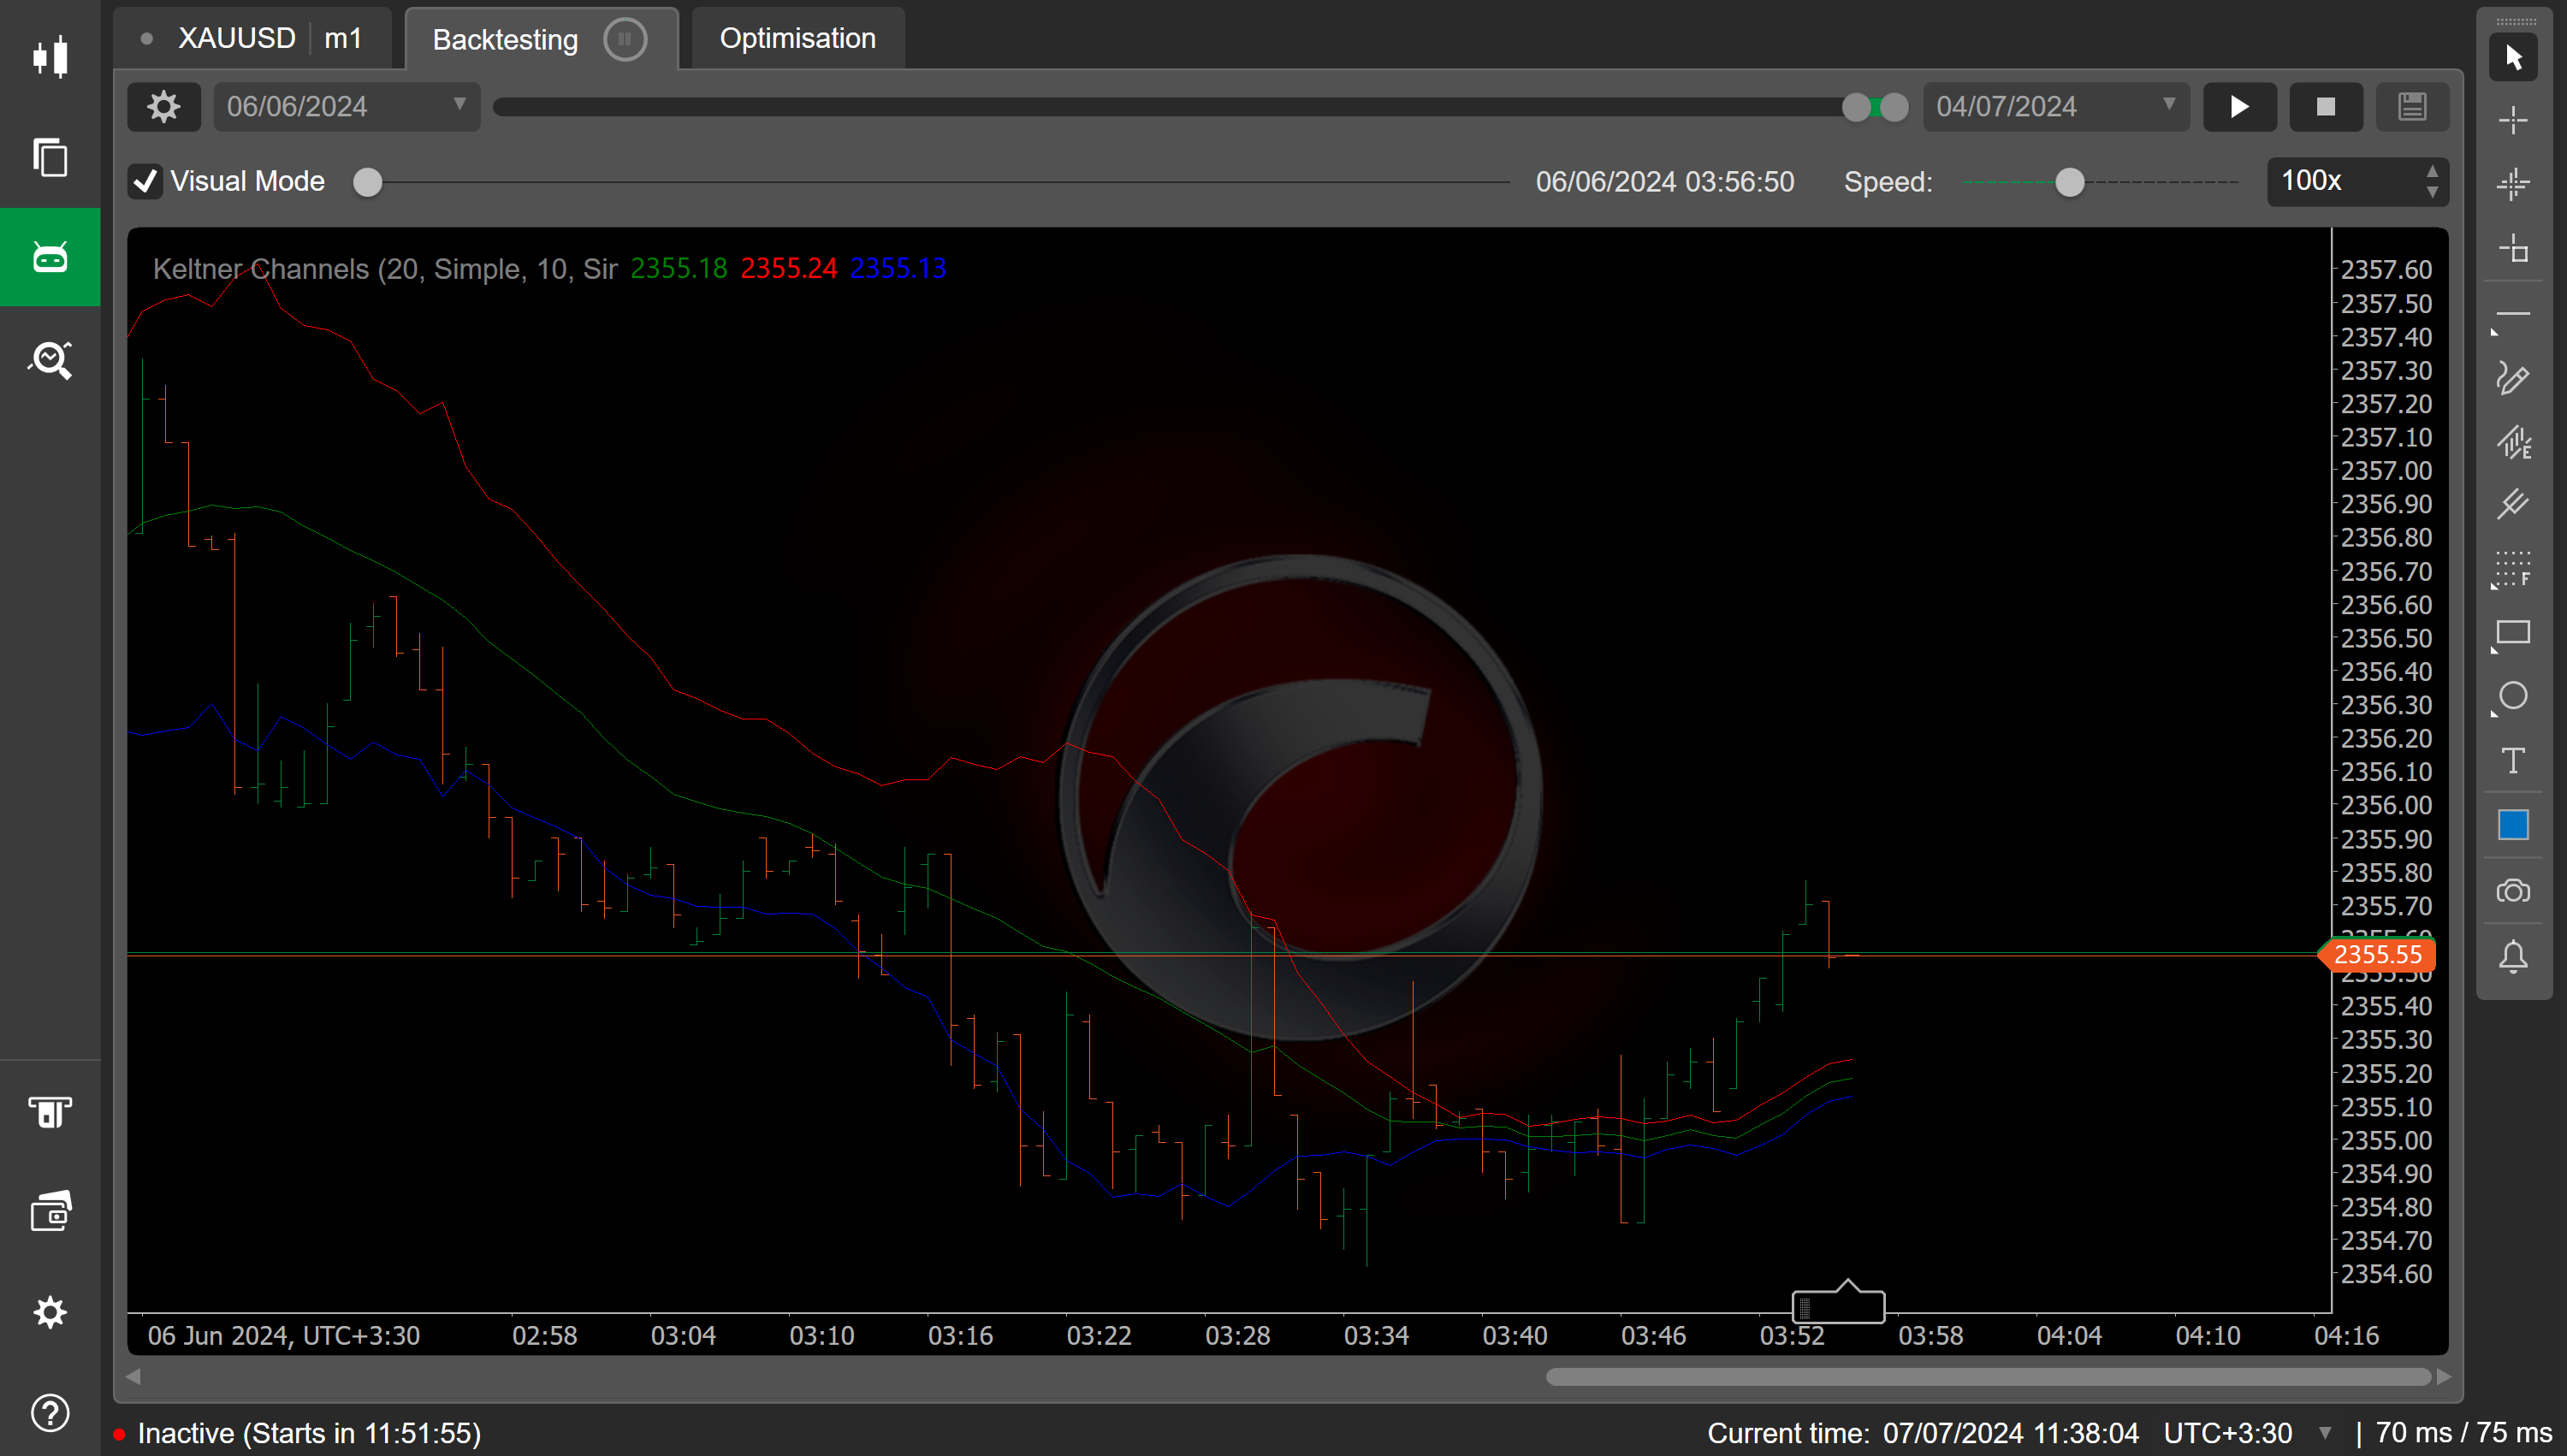Click the toolbar drag grip at top
Screen dimensions: 2567x1456
click(x=2515, y=21)
